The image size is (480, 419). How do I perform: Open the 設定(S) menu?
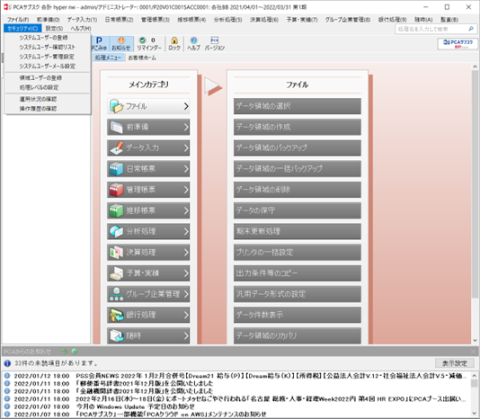(54, 28)
